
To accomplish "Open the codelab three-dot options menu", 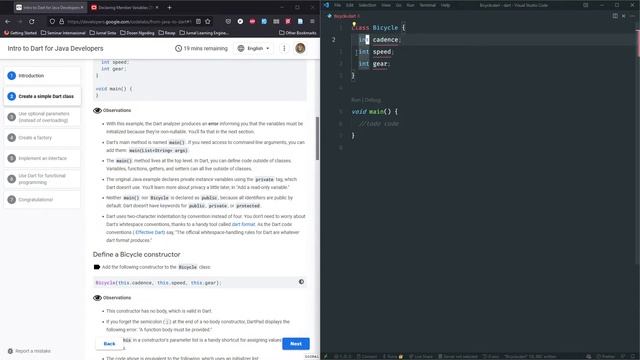I will tap(284, 48).
